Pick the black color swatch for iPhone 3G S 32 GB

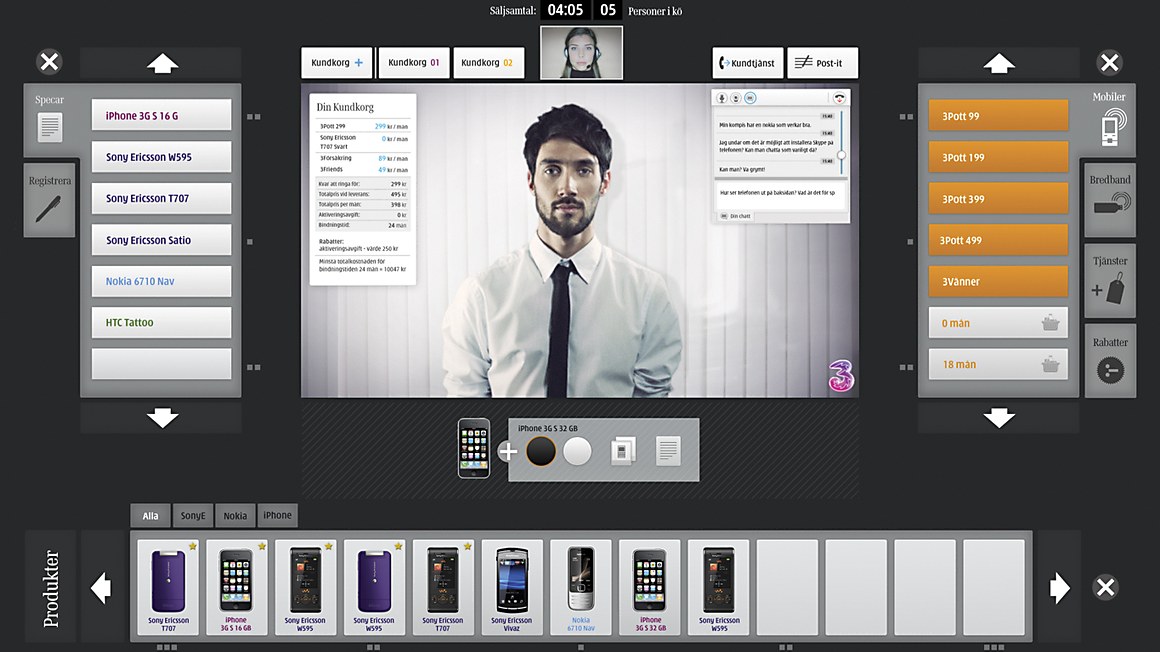click(x=541, y=451)
